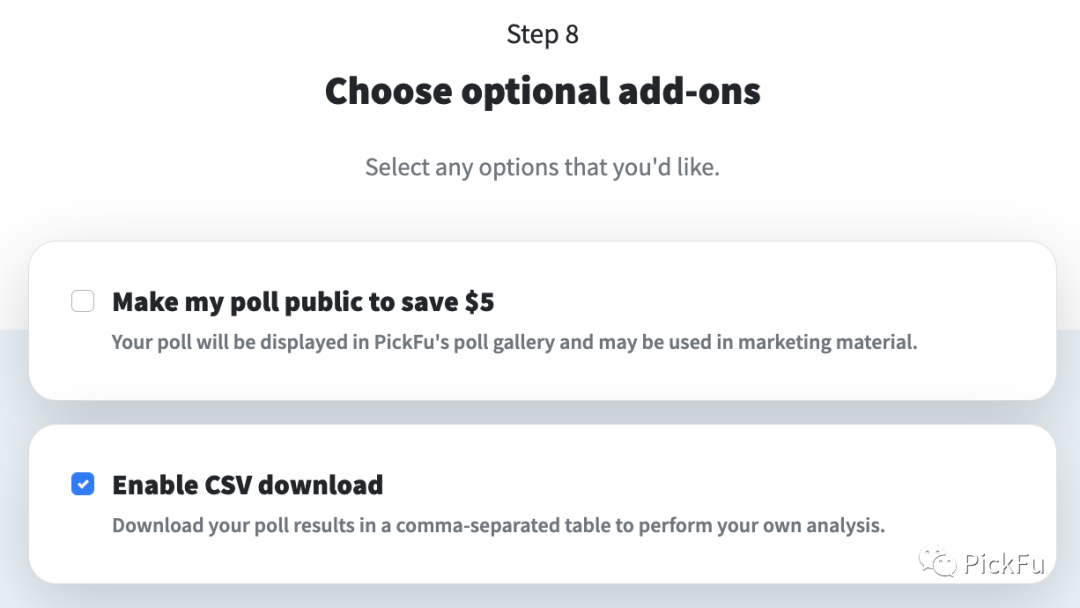Click the word 'download' in the CSV option title
The image size is (1080, 608).
pyautogui.click(x=324, y=485)
